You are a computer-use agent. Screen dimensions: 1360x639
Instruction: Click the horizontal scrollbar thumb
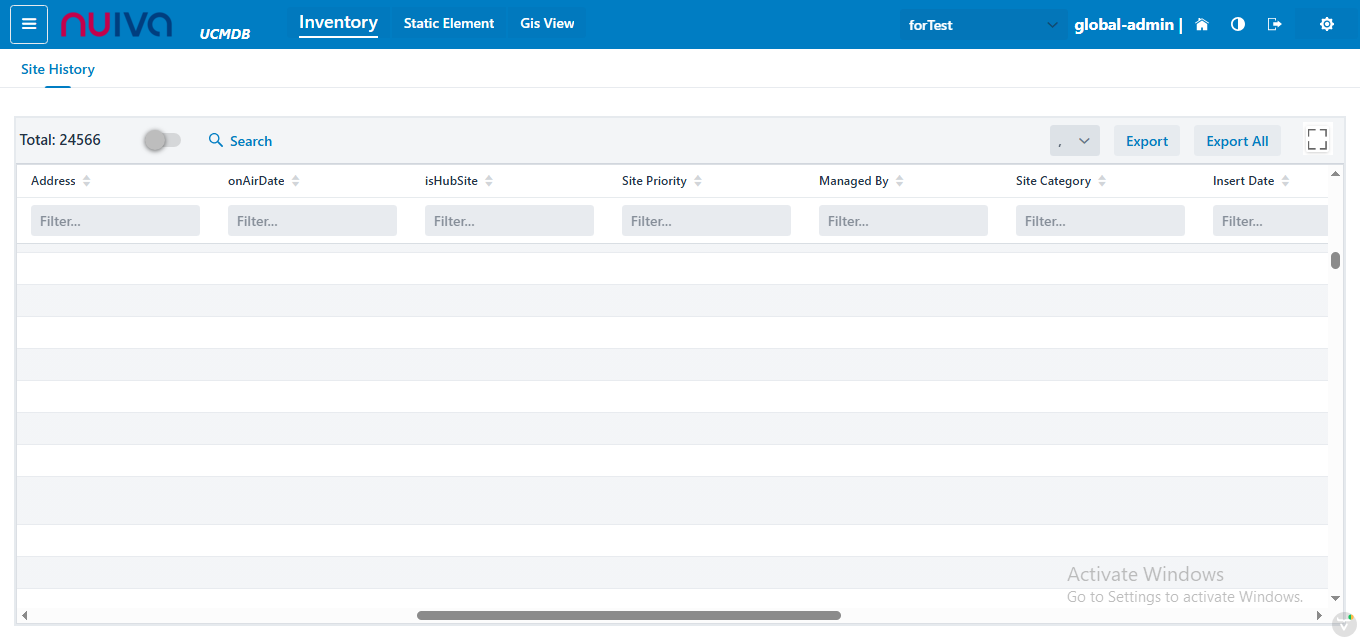click(x=628, y=616)
